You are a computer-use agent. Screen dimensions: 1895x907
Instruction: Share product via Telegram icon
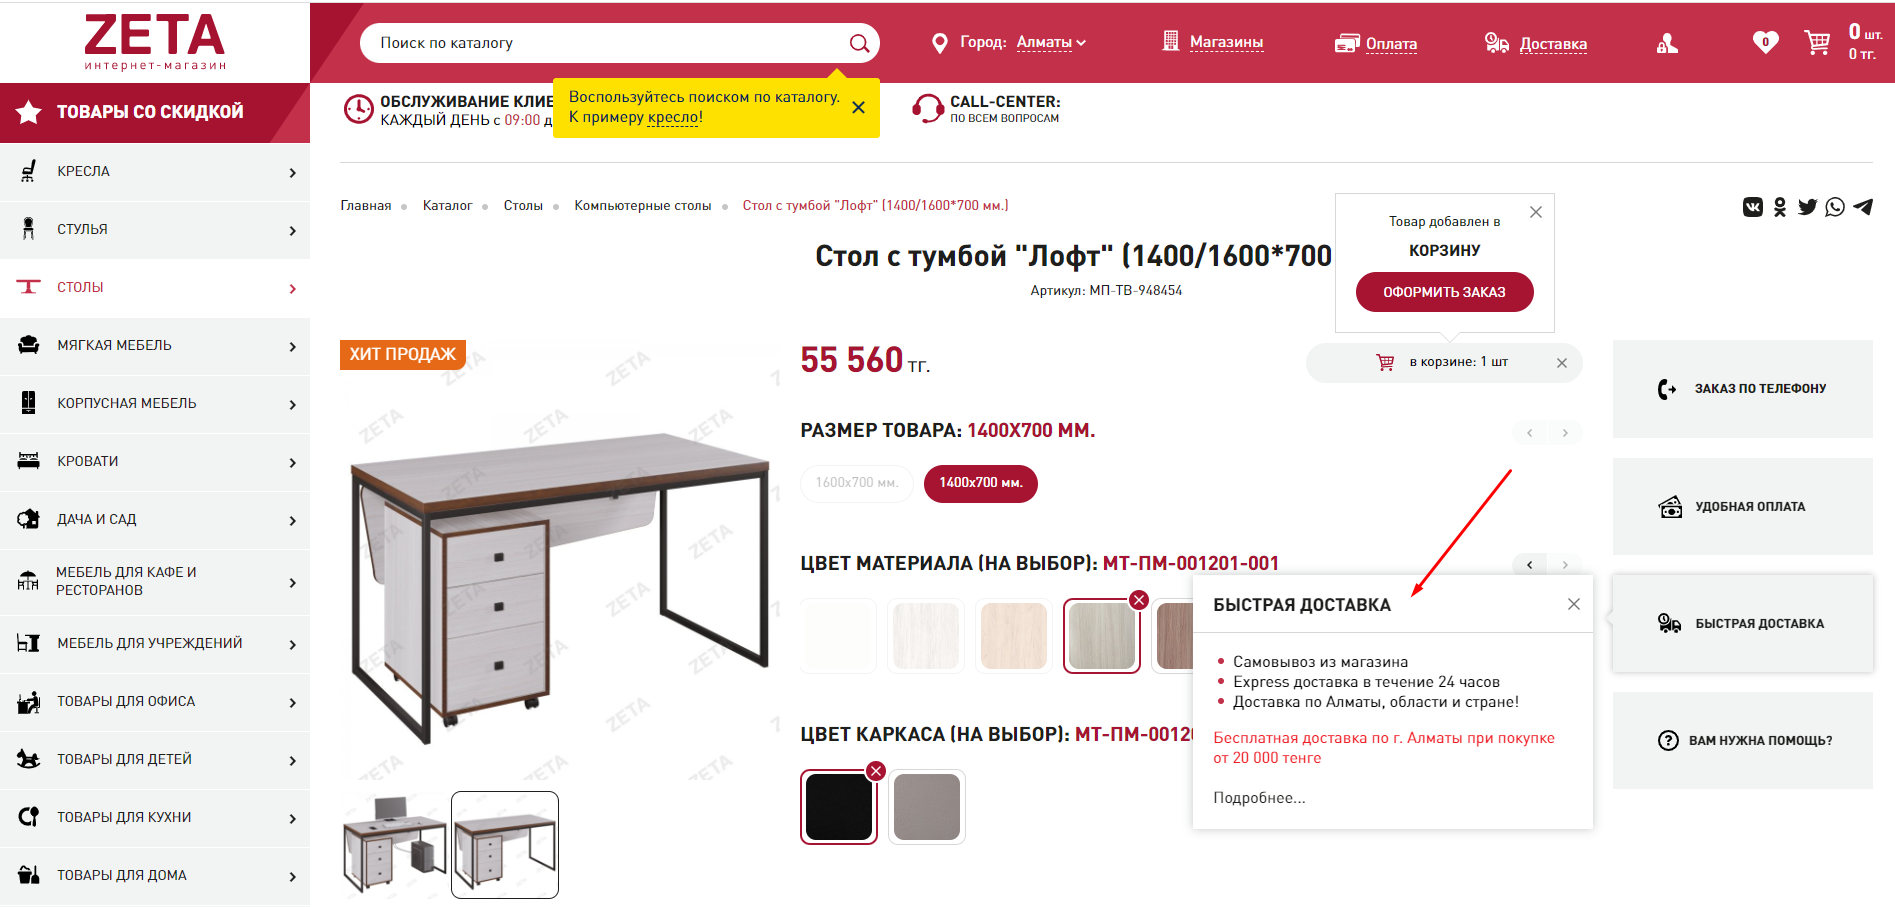point(1863,207)
